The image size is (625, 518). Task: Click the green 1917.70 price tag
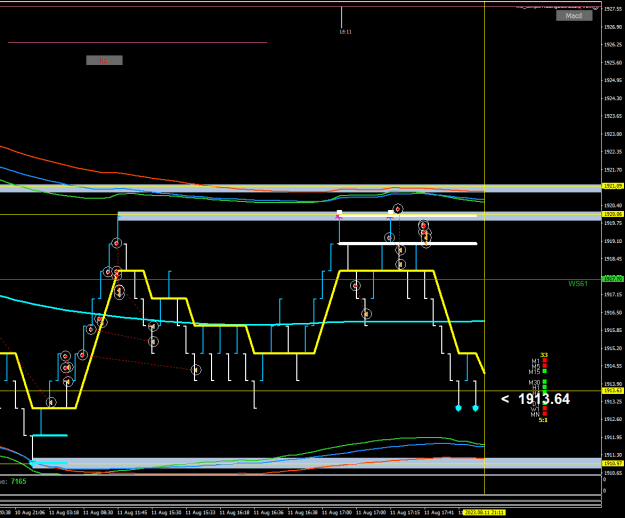pyautogui.click(x=613, y=279)
